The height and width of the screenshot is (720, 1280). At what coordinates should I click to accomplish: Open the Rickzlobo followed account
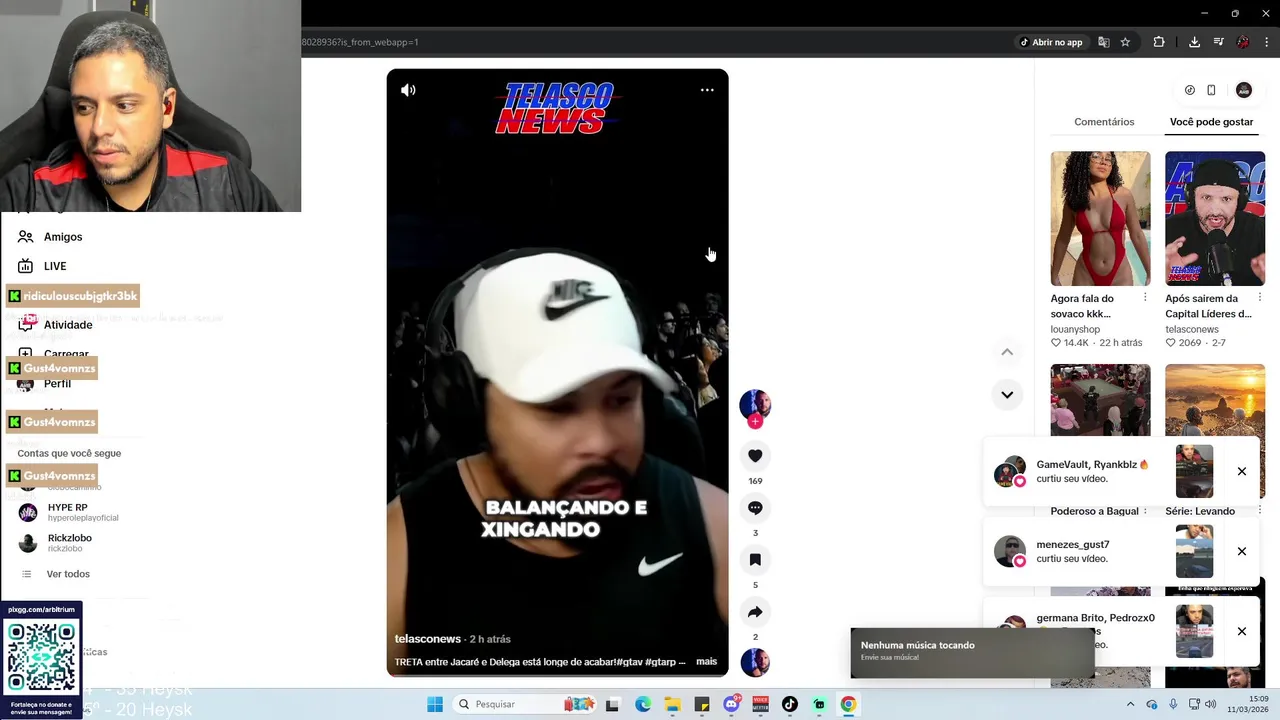[x=56, y=543]
